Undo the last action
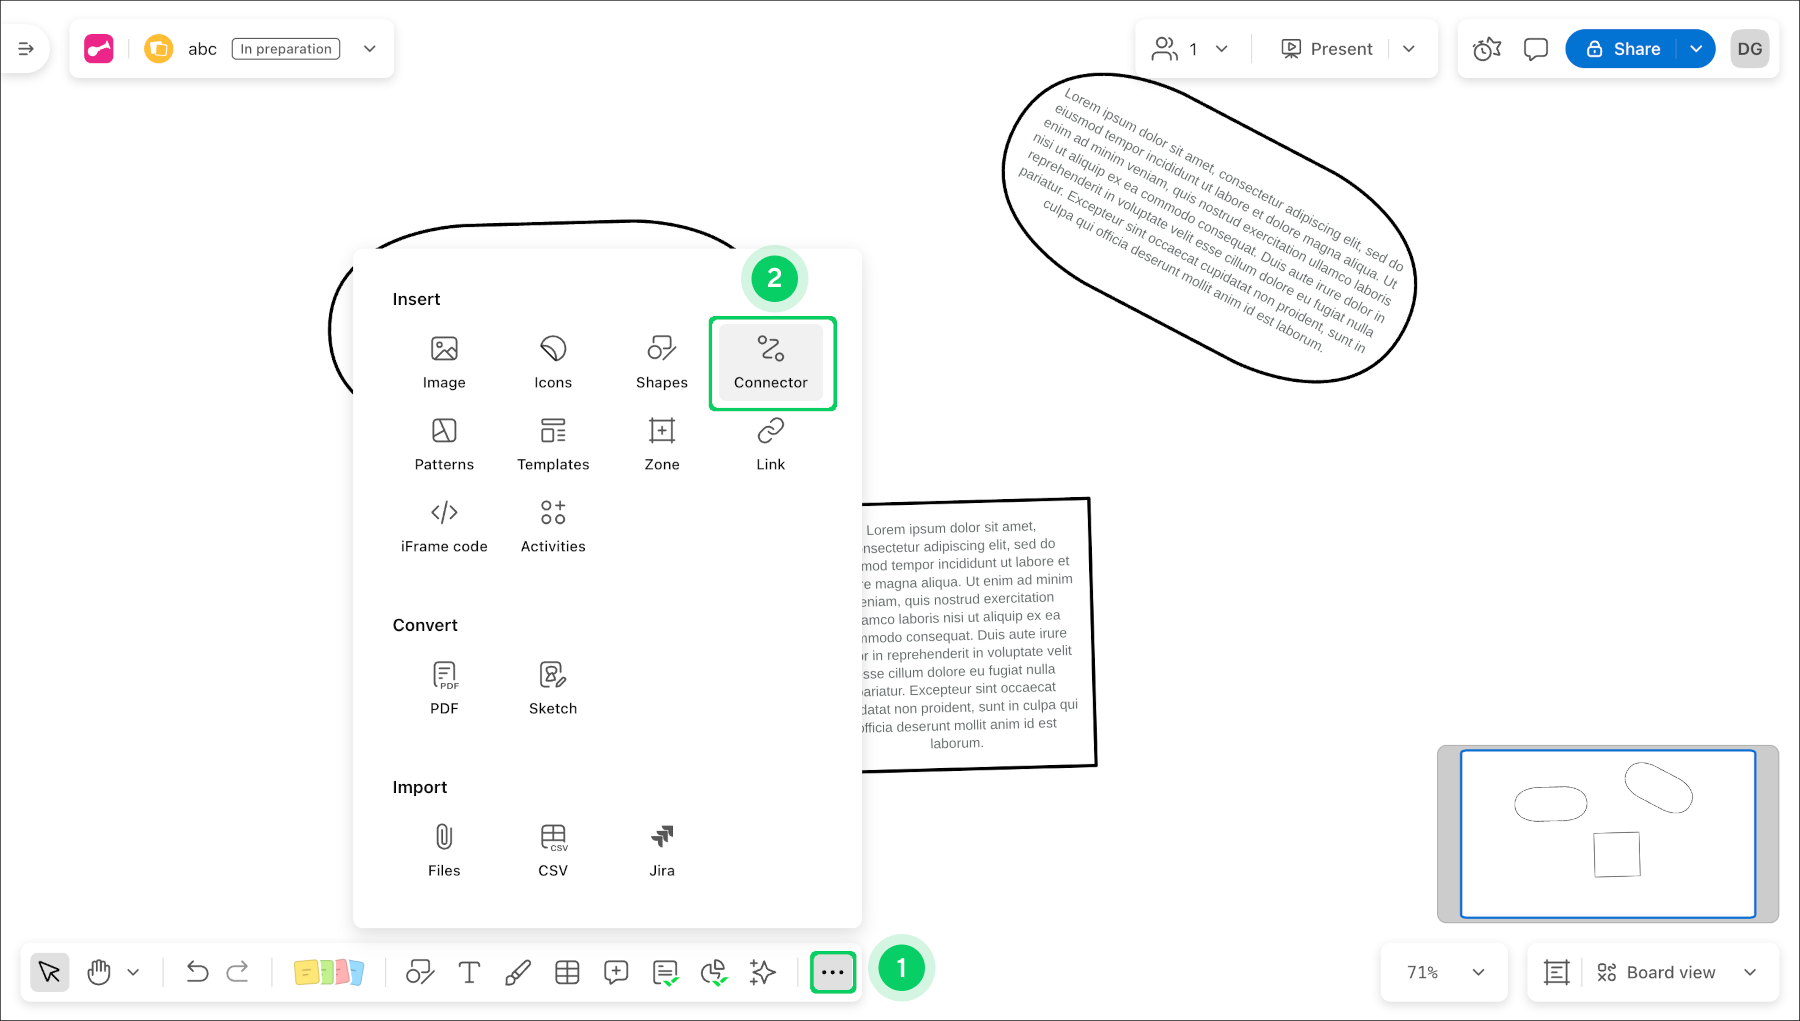 [x=196, y=971]
